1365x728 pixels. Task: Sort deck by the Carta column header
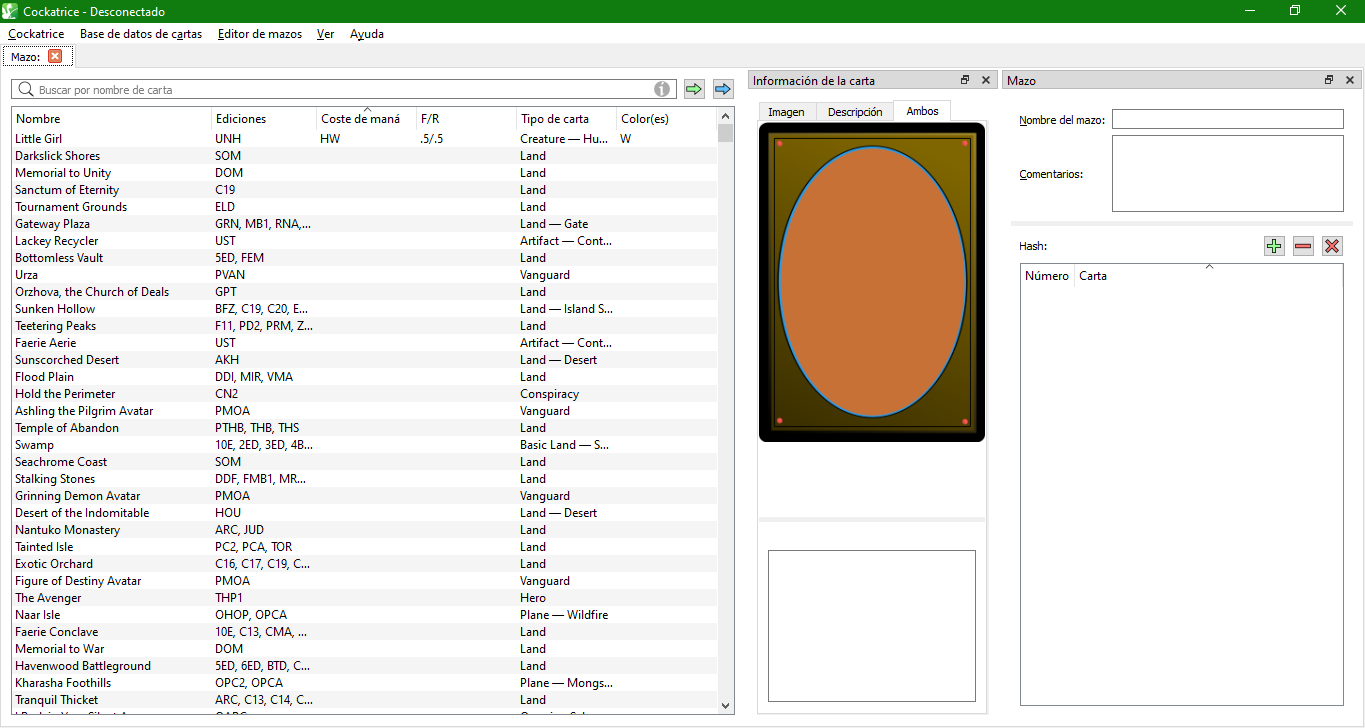click(1208, 276)
